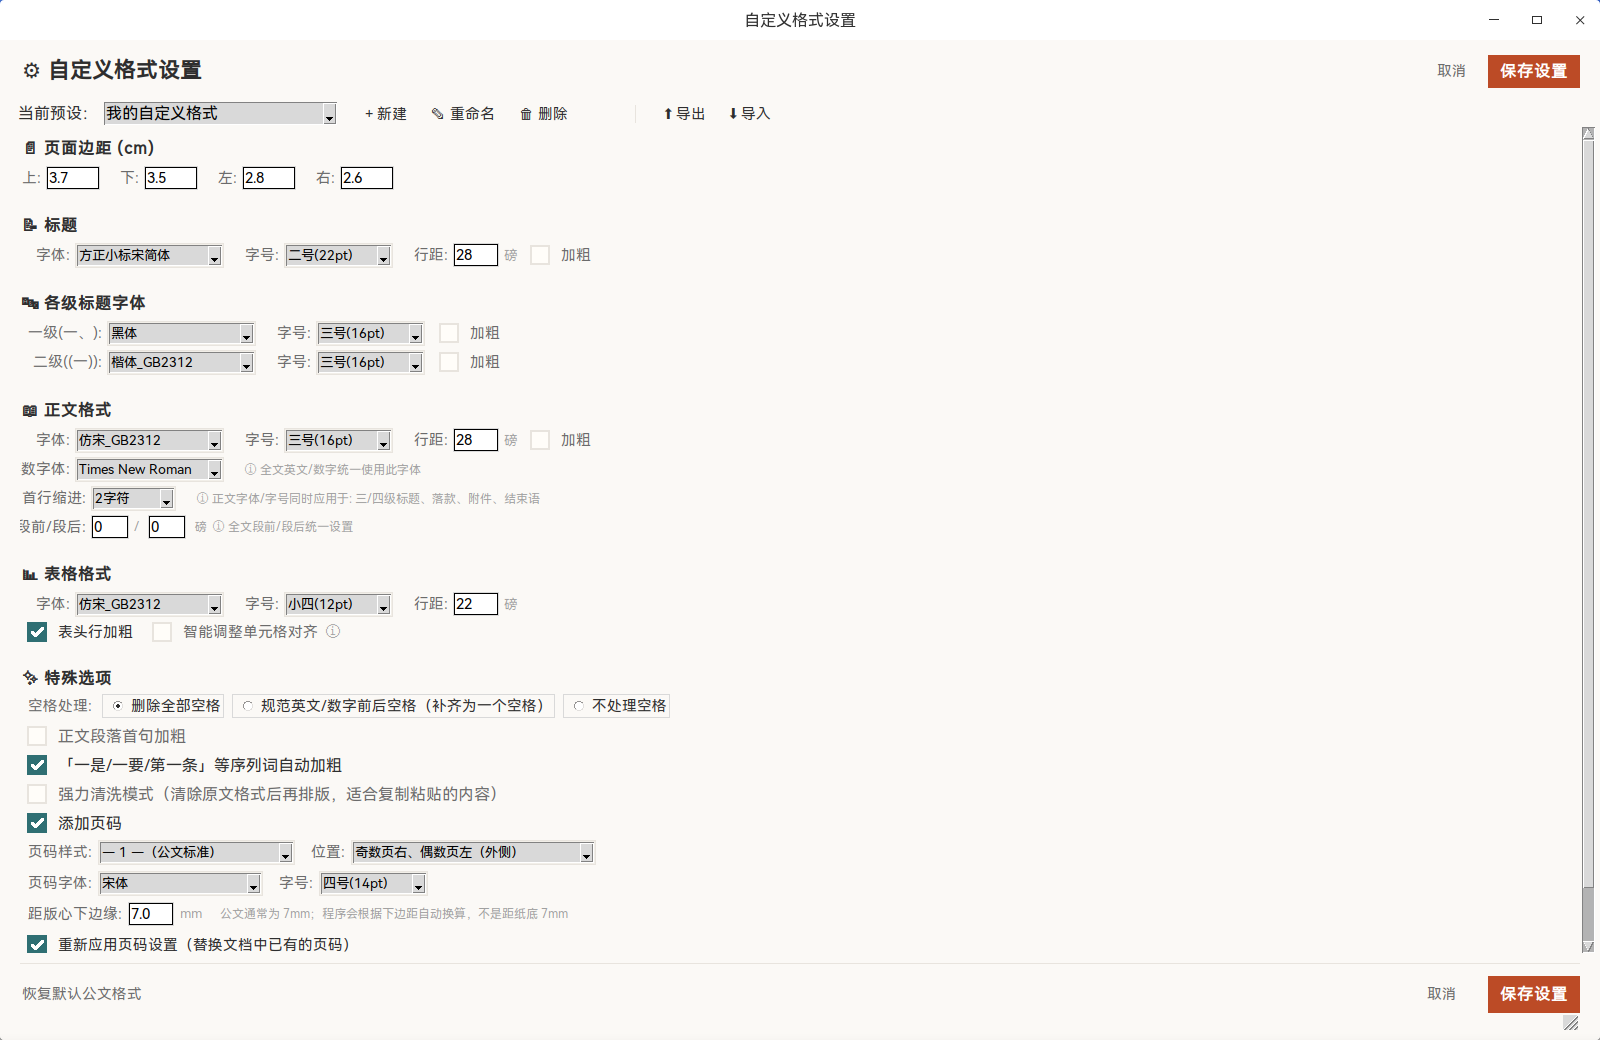Open 一级 heading font dropdown 黑体
1600x1040 pixels.
(181, 333)
